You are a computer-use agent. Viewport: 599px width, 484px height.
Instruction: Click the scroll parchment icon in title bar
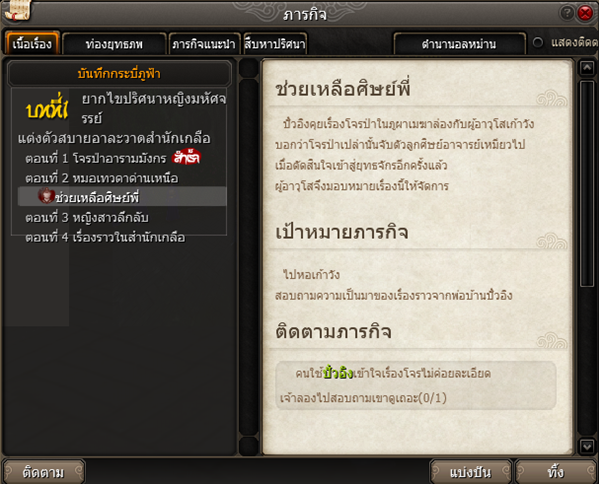click(17, 11)
